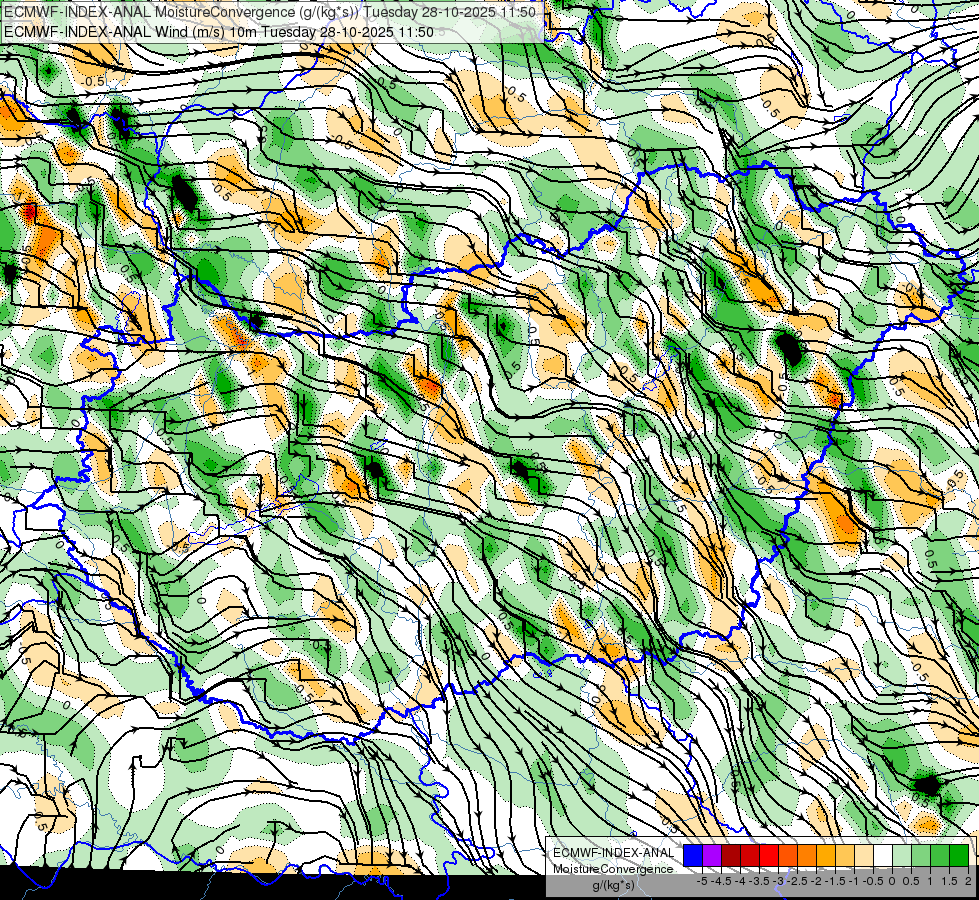Click the -5 tick label on the legend
This screenshot has height=900, width=979.
pos(702,881)
